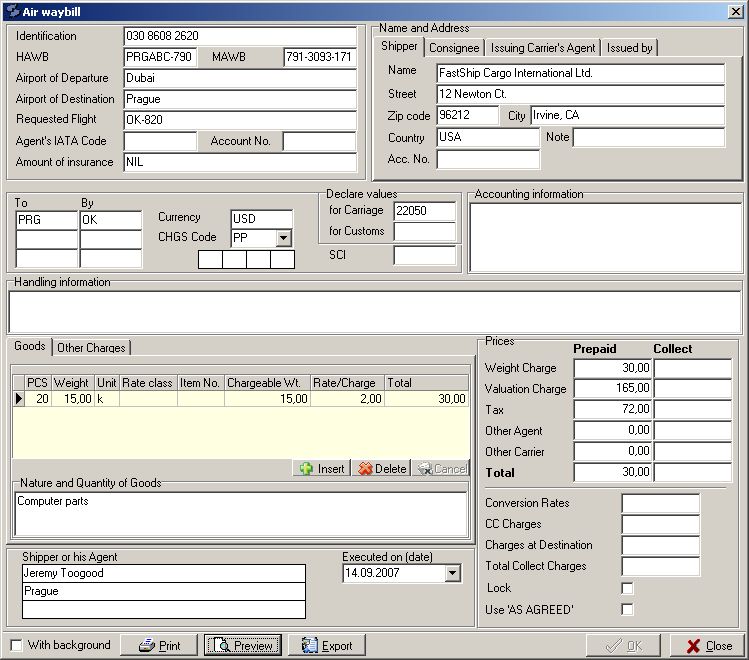Open the CHGS Code dropdown

point(283,237)
